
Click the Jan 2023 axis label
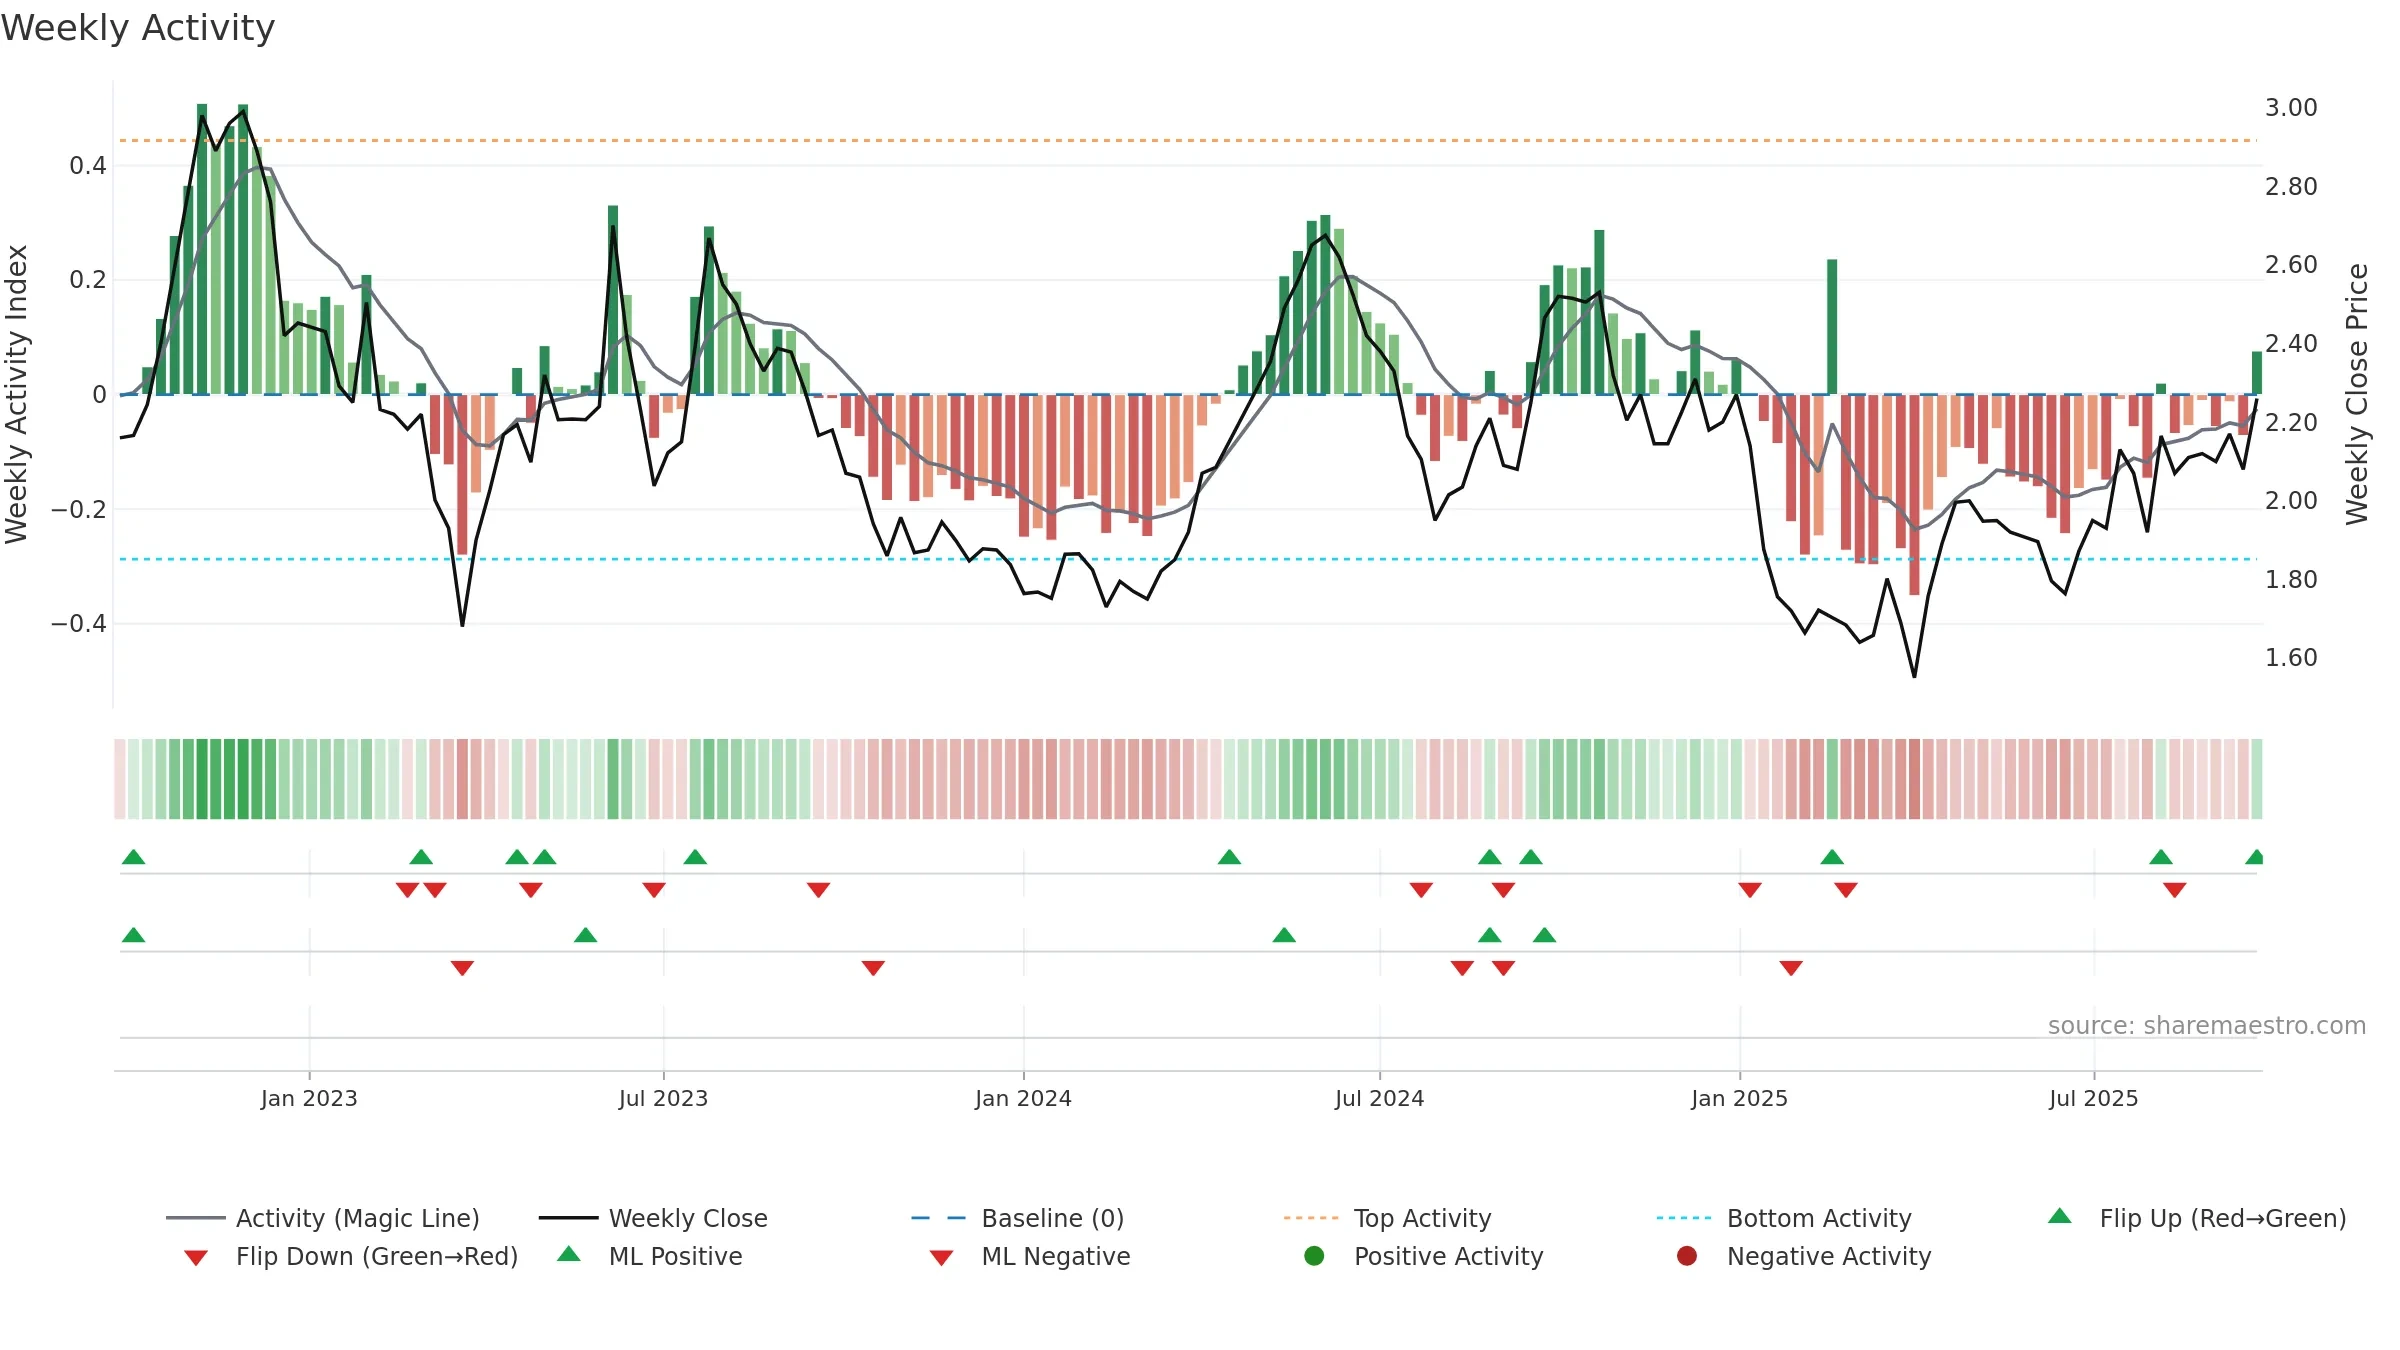[x=309, y=1098]
